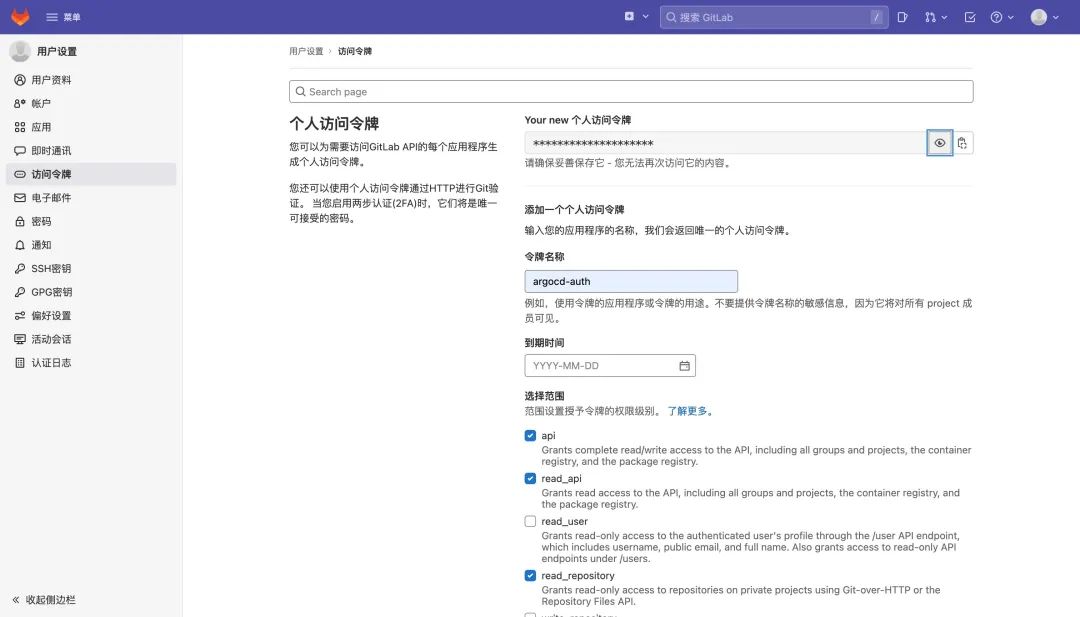1080x617 pixels.
Task: Open the GitLab fox logo home
Action: pyautogui.click(x=20, y=17)
